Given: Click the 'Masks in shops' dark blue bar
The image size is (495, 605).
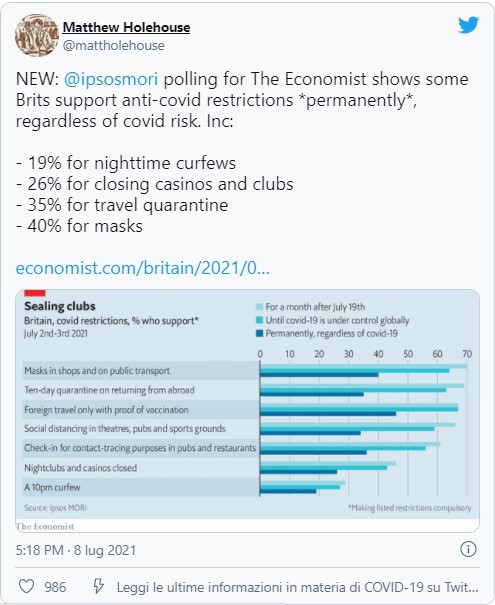Looking at the screenshot, I should coord(319,375).
